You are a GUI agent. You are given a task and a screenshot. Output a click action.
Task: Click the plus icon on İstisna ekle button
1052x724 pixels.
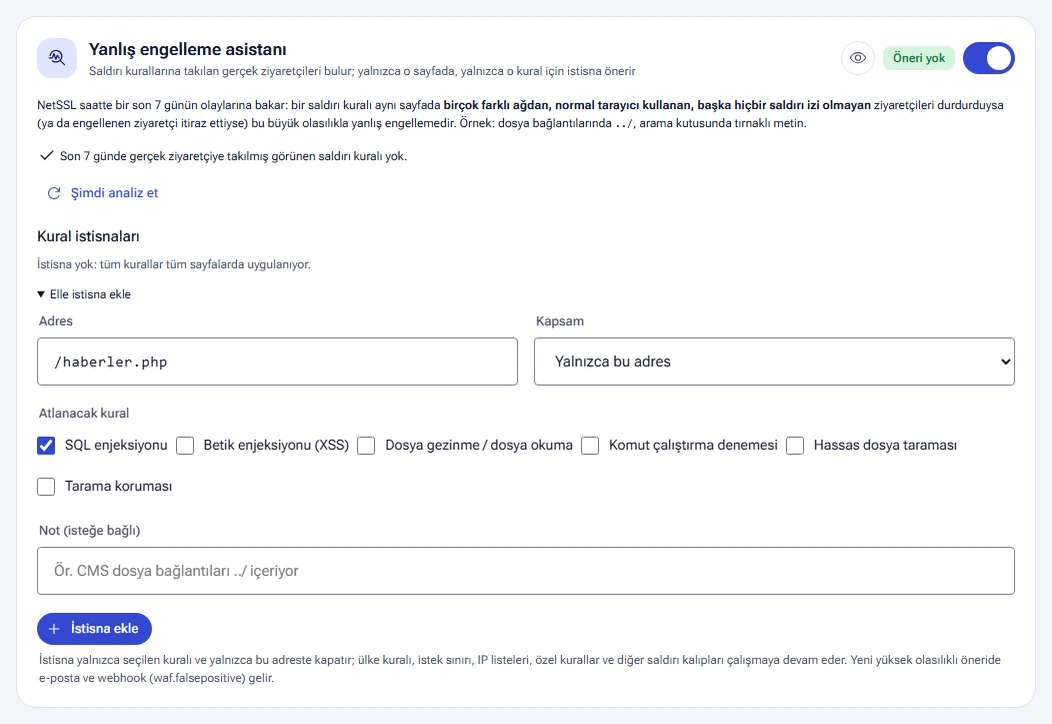(54, 629)
